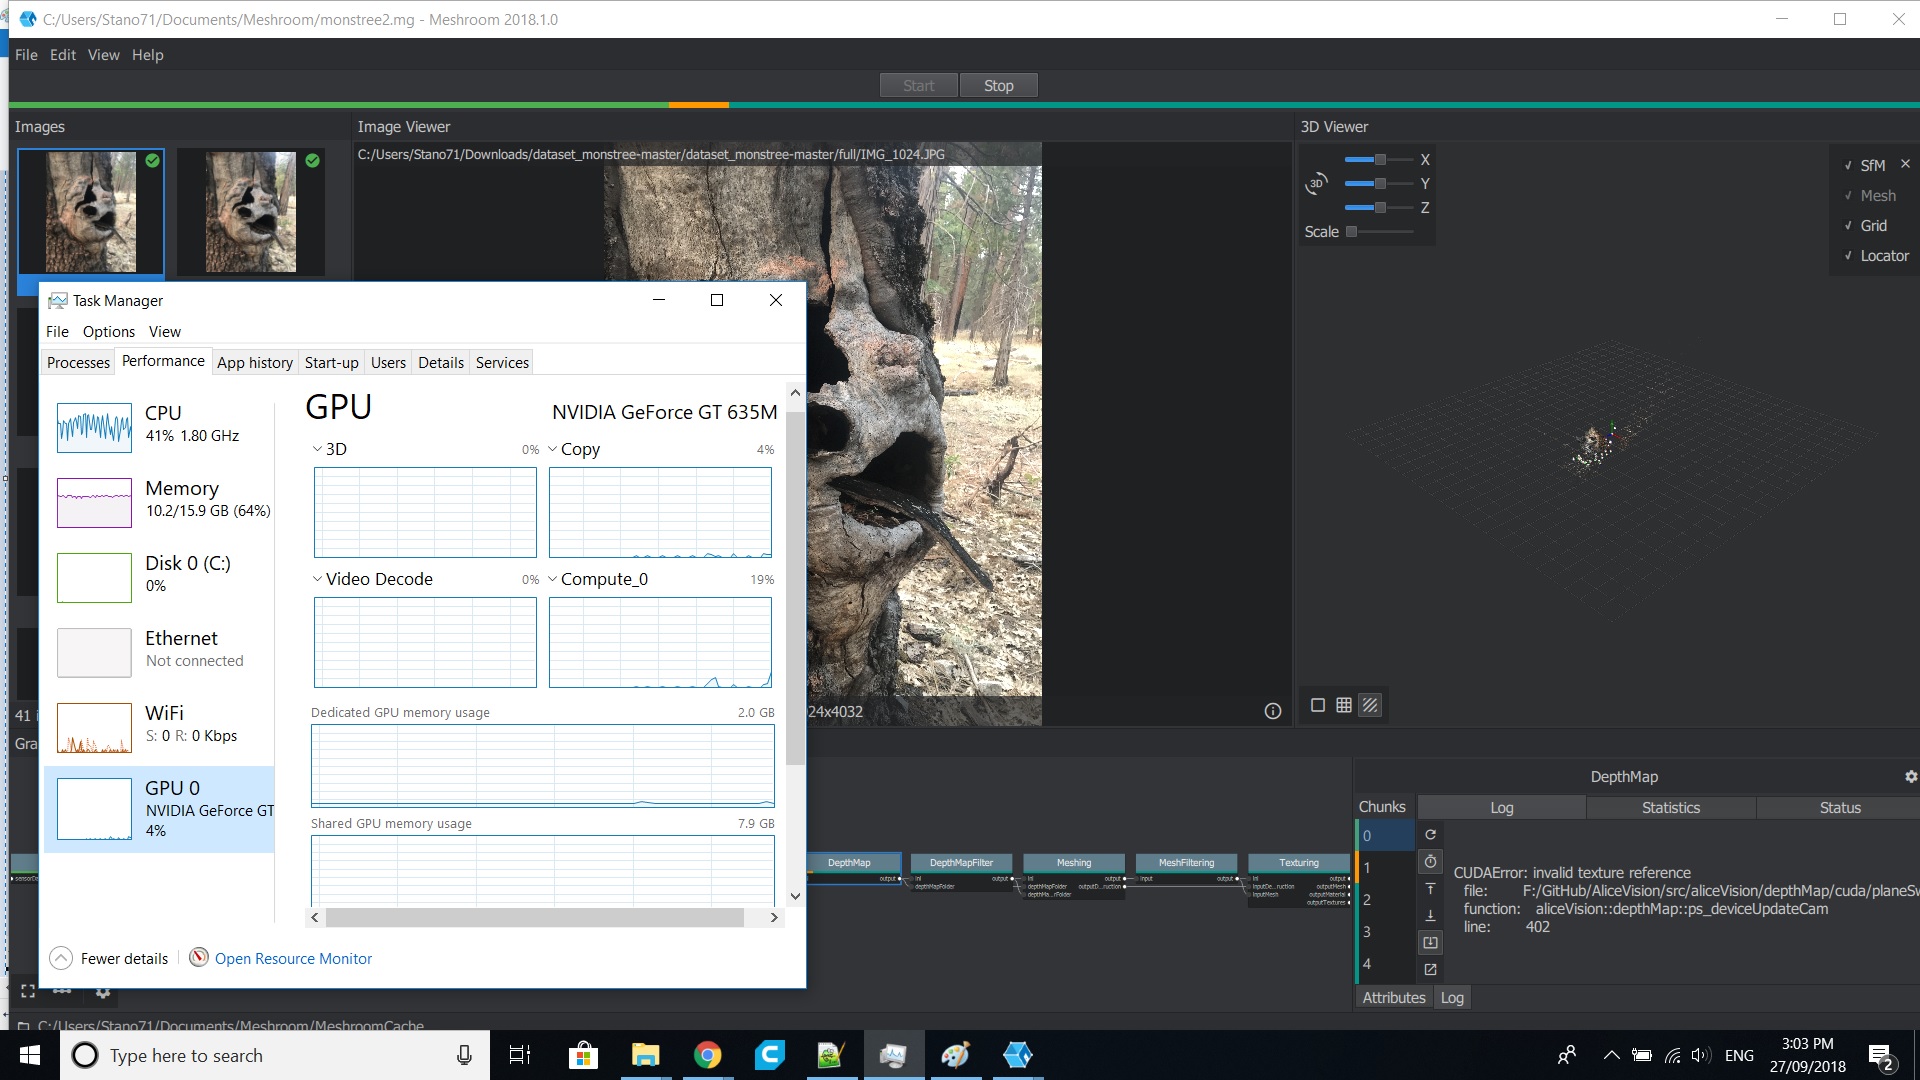Switch to the Processes tab in Task Manager
Image resolution: width=1920 pixels, height=1080 pixels.
click(x=78, y=362)
